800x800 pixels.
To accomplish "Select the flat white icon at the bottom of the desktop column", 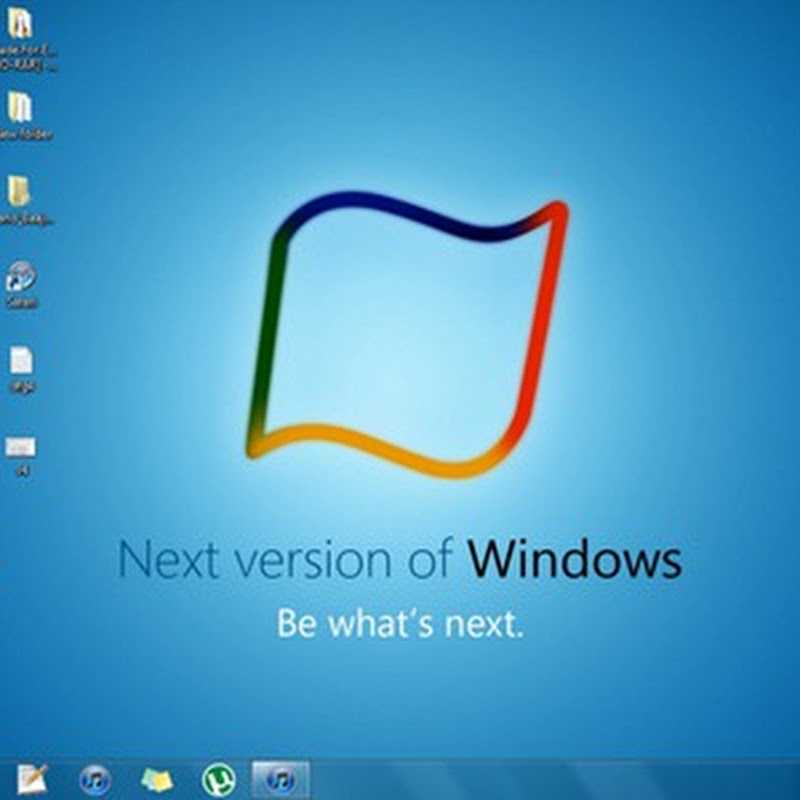I will coord(20,447).
